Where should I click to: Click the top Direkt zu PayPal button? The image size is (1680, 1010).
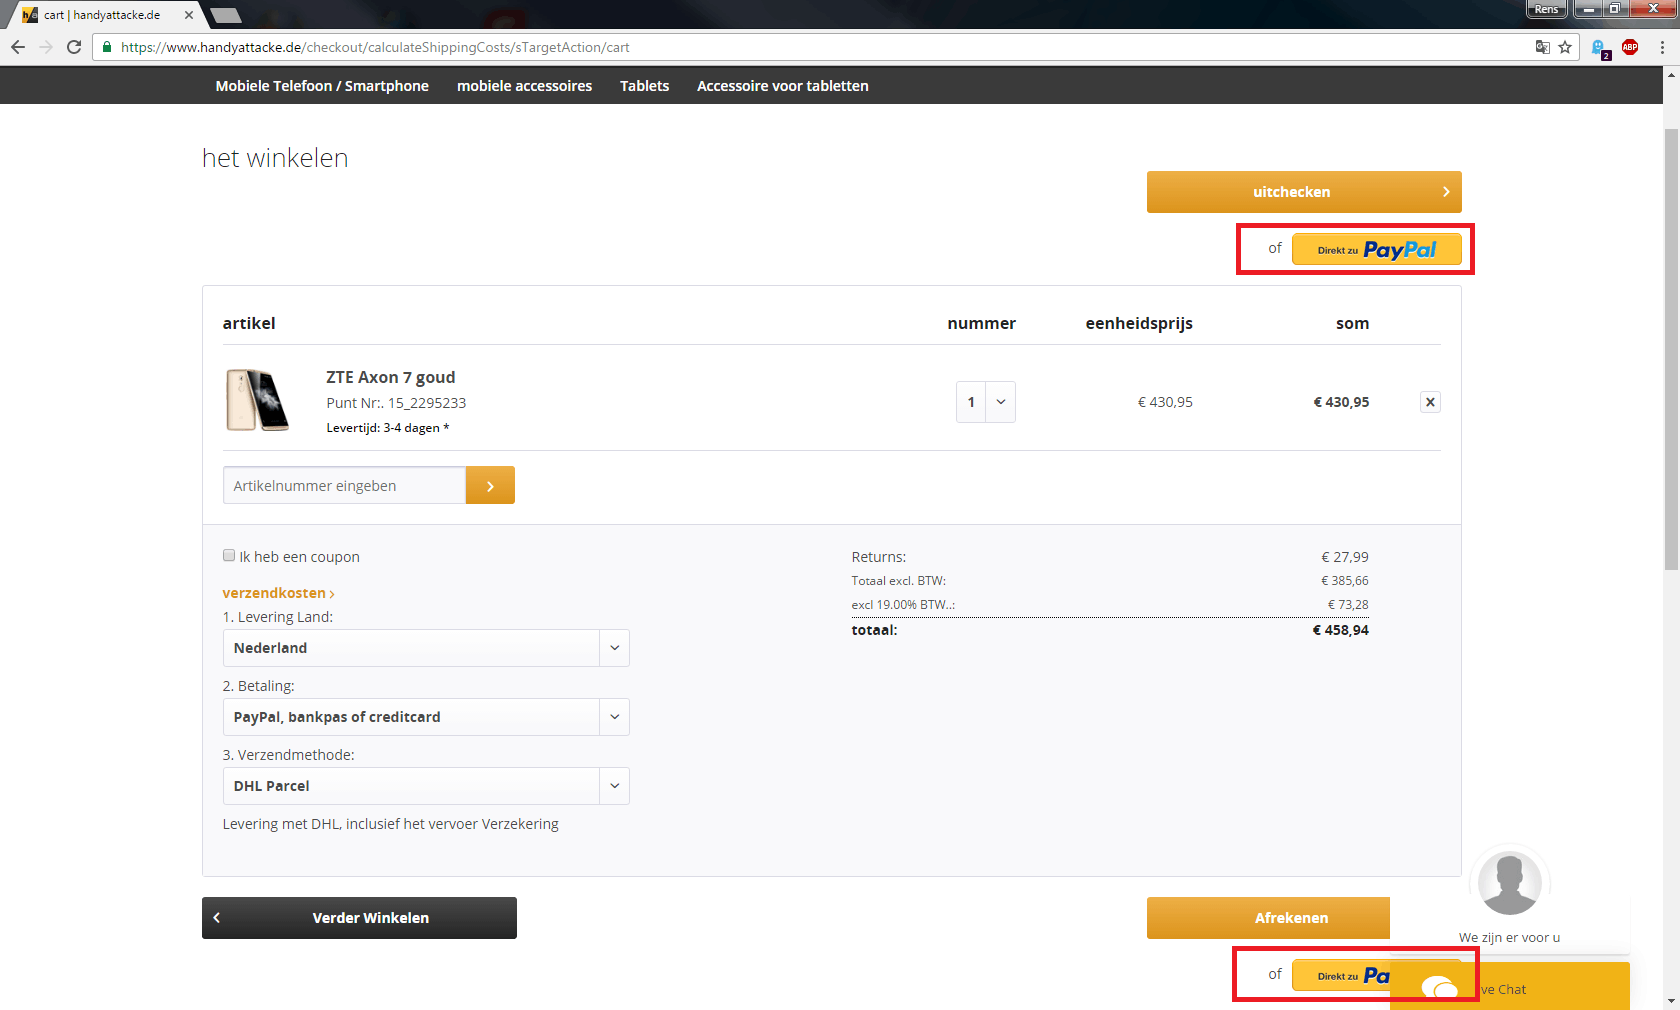[x=1376, y=250]
